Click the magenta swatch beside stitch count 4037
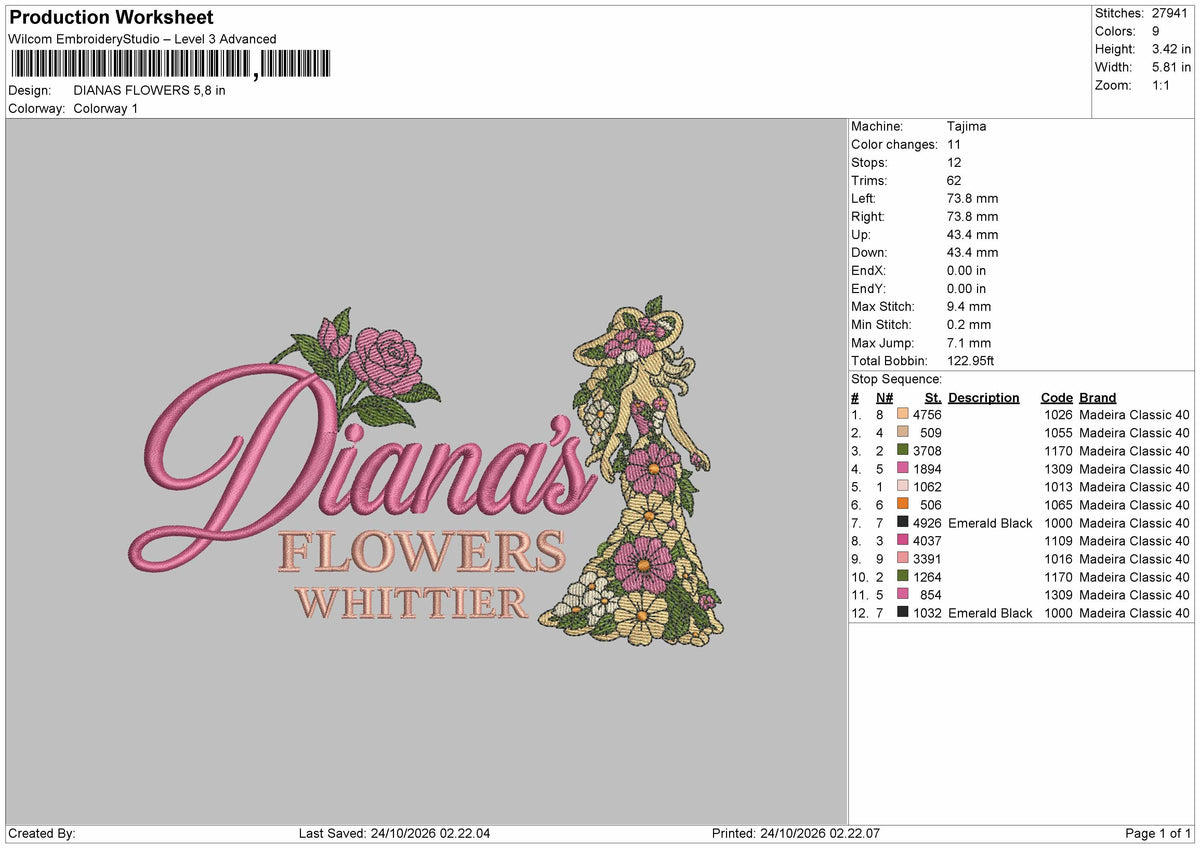 [903, 541]
